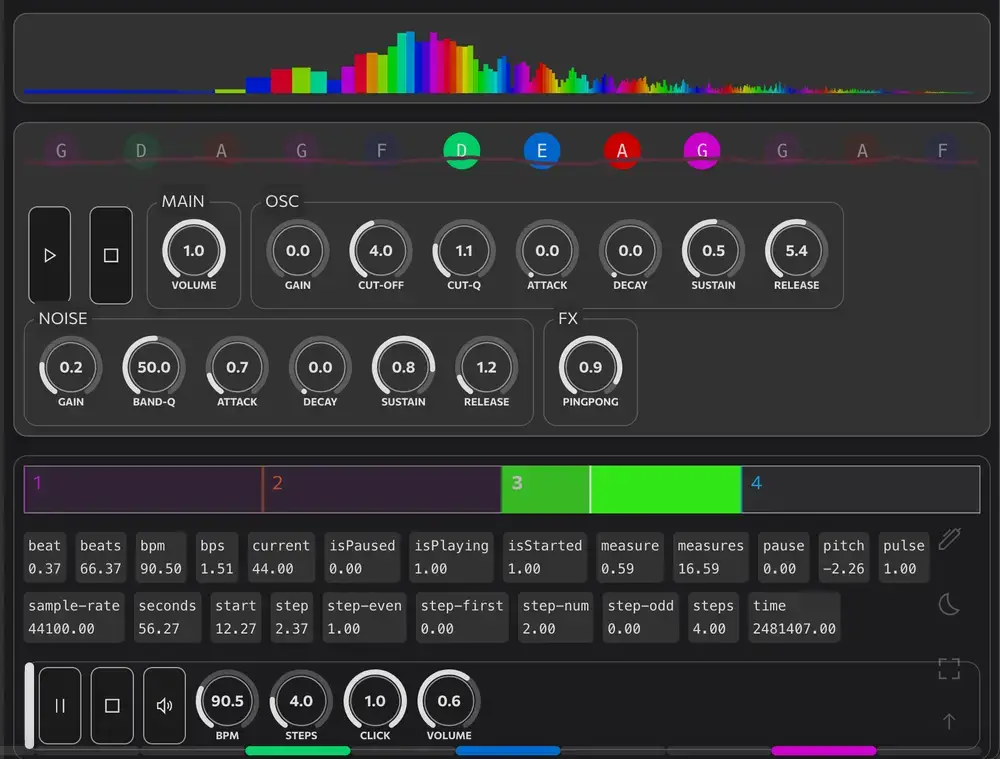Stop the synth with the top stop icon
Screen dimensions: 1000x759
click(x=111, y=254)
